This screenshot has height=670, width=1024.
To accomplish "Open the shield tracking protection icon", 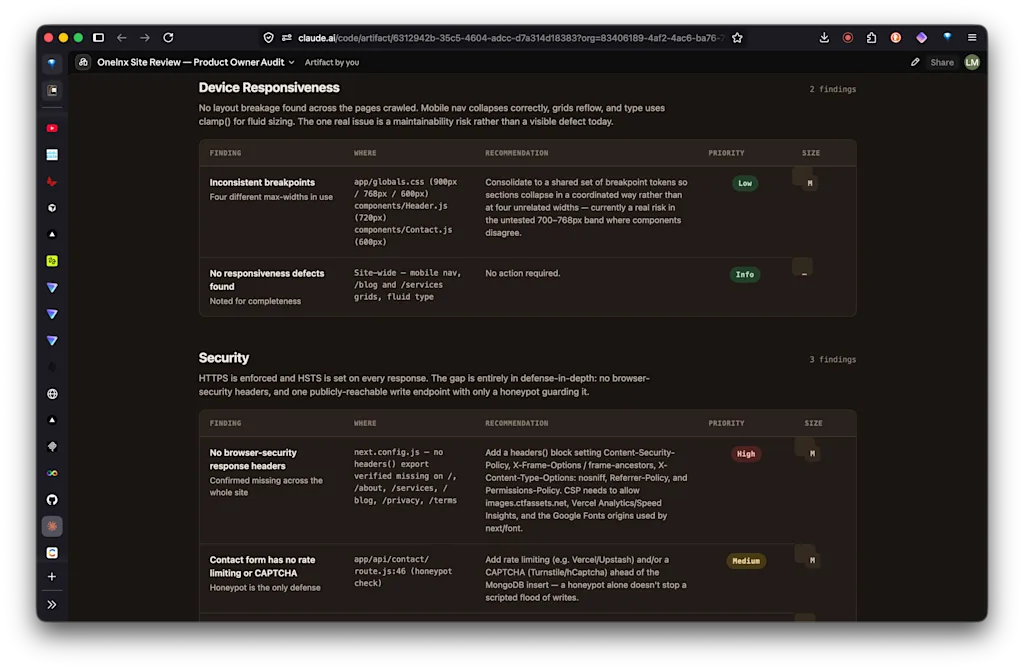I will tap(268, 38).
